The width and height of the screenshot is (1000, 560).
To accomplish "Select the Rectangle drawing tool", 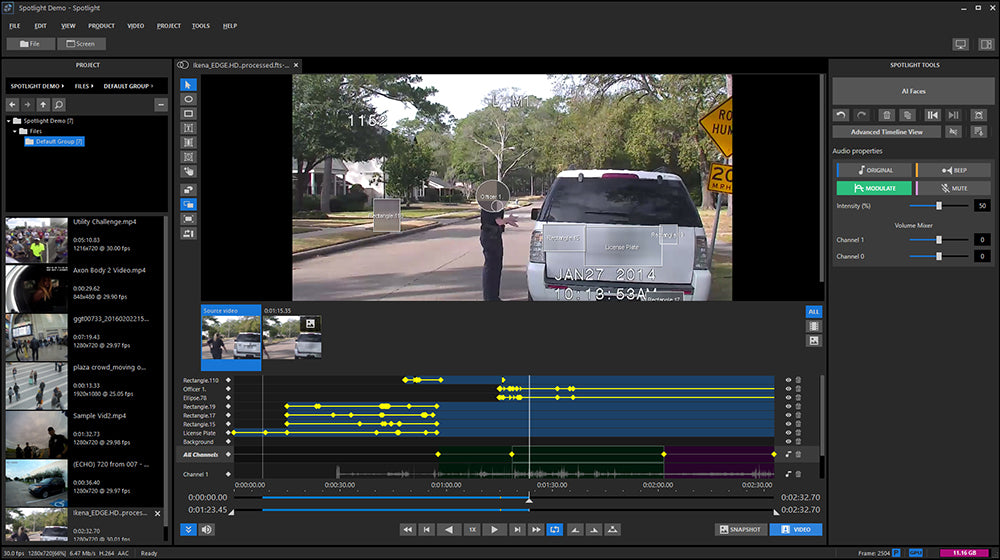I will point(188,114).
